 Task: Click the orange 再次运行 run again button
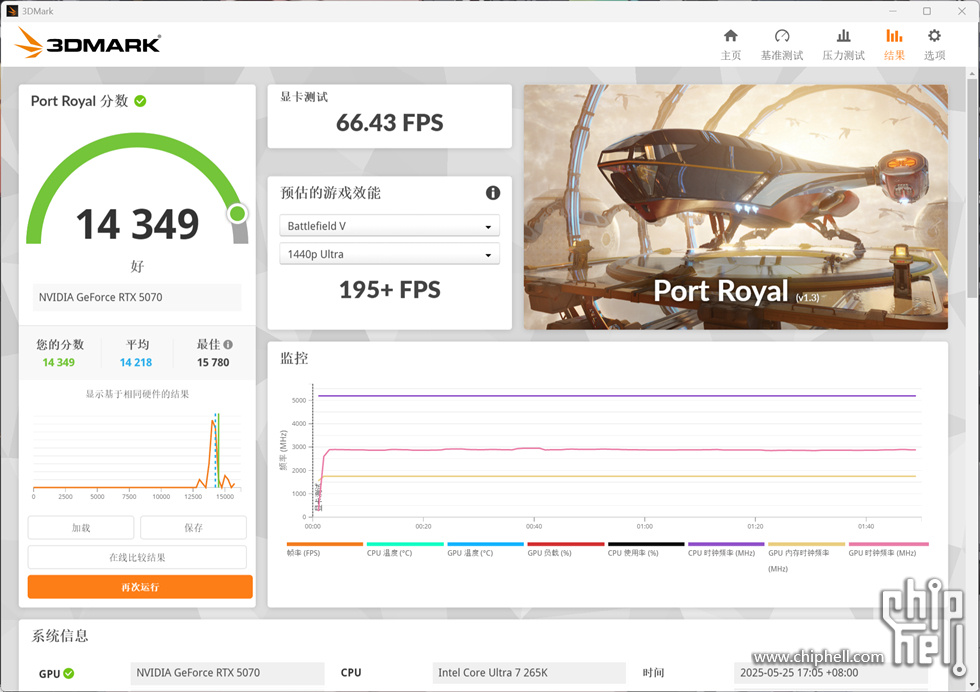click(140, 587)
